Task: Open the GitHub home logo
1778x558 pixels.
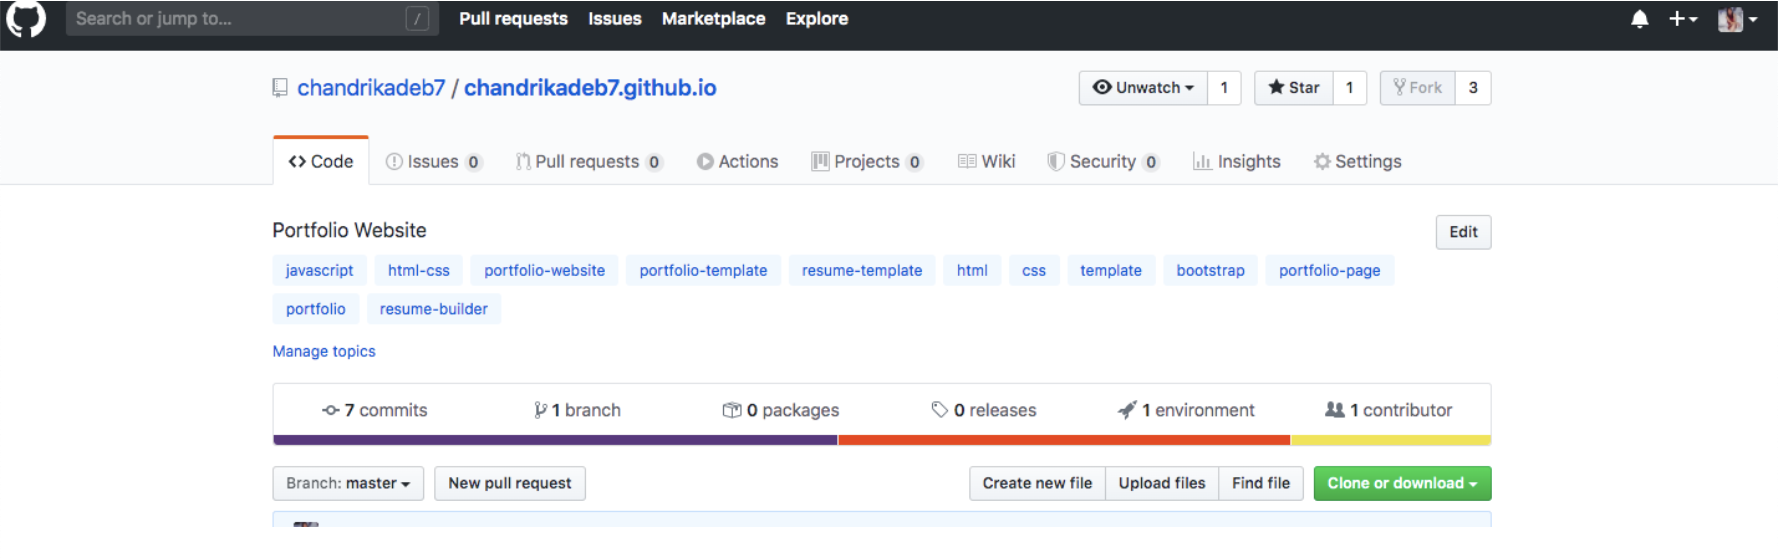Action: point(26,19)
